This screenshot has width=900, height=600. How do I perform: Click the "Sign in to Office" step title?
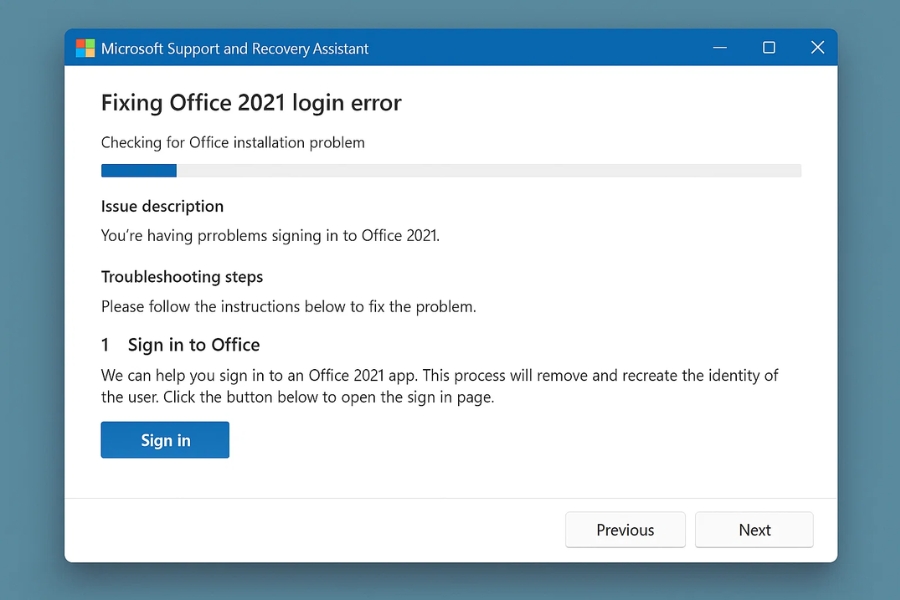(x=194, y=345)
